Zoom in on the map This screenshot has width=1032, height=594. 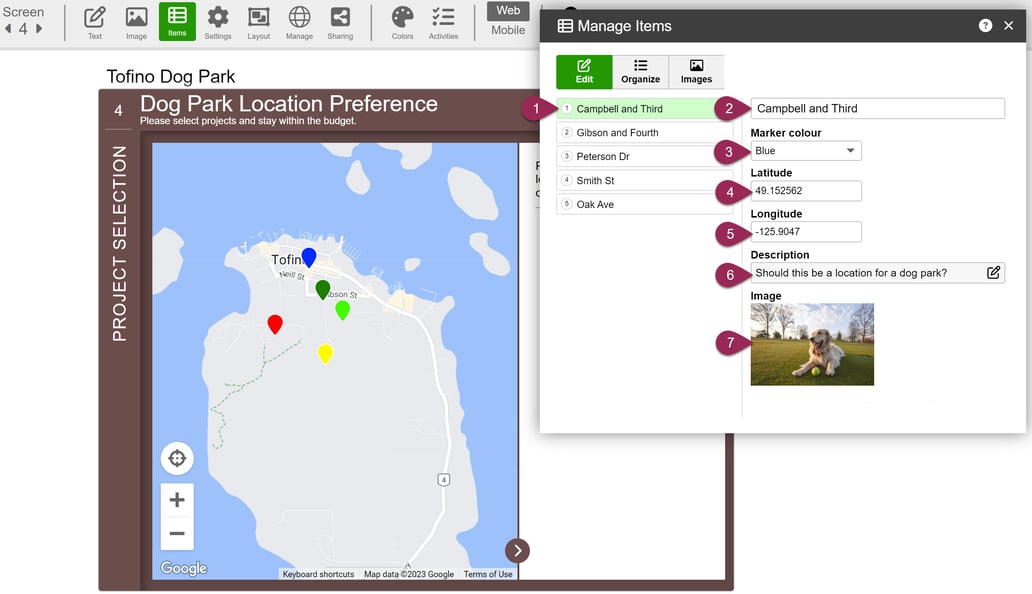[x=177, y=500]
